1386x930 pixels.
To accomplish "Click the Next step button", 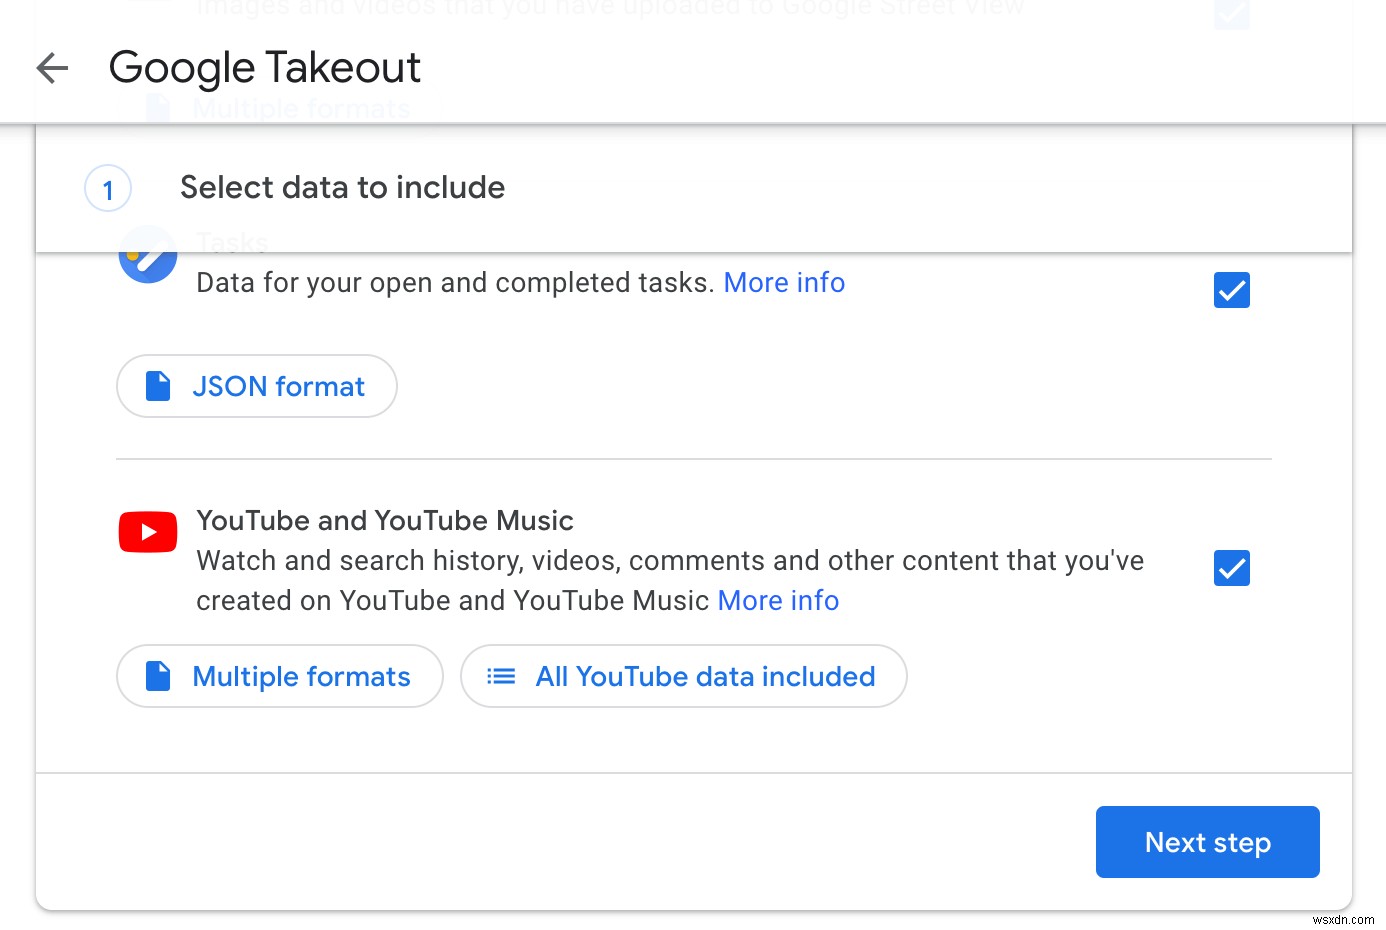I will point(1207,842).
